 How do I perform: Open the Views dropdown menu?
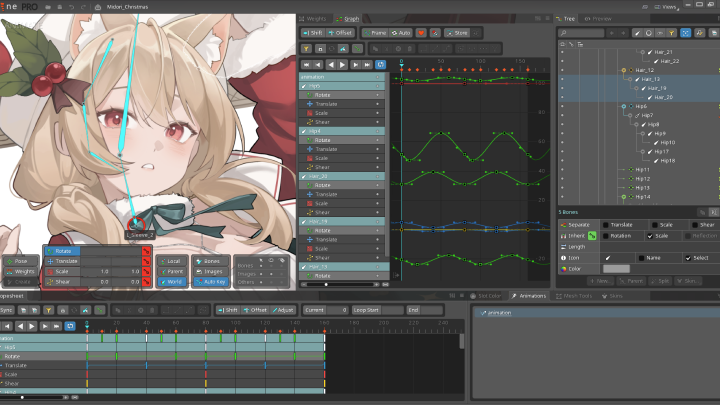pos(665,7)
